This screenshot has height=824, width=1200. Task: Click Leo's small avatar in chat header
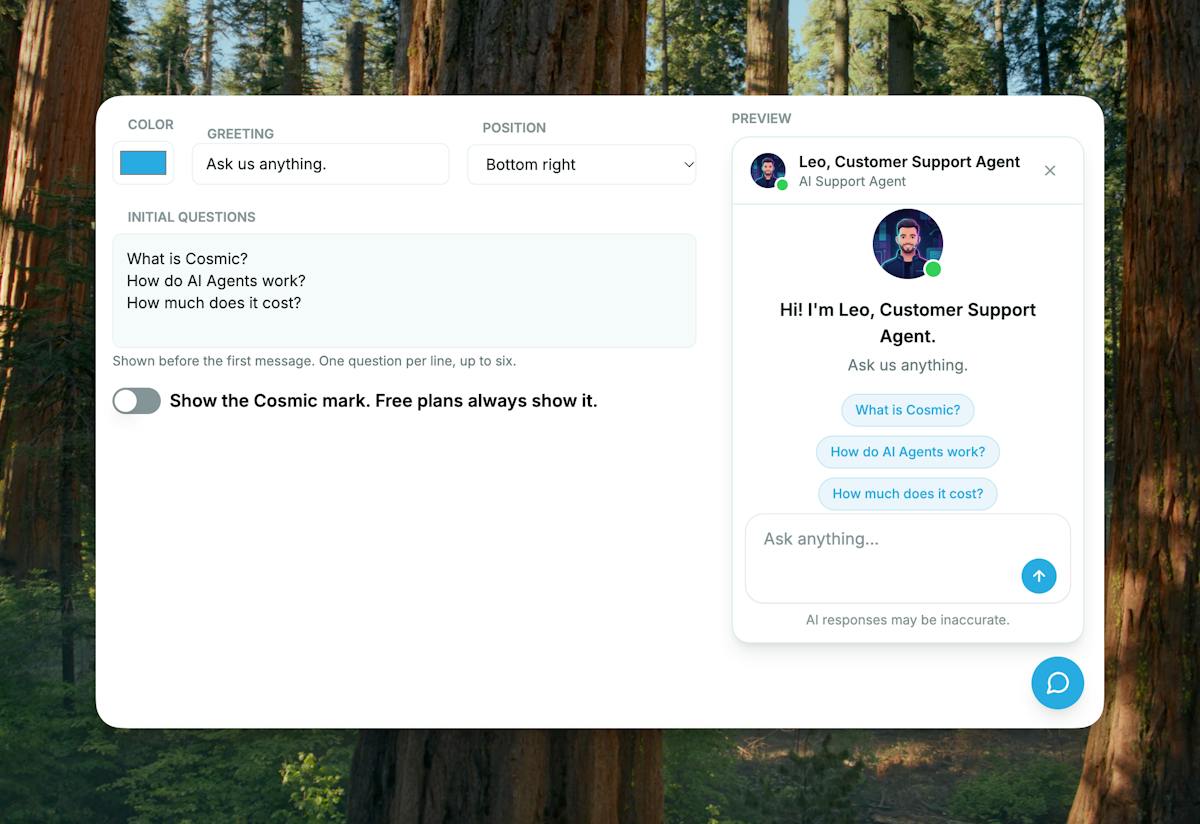point(768,171)
